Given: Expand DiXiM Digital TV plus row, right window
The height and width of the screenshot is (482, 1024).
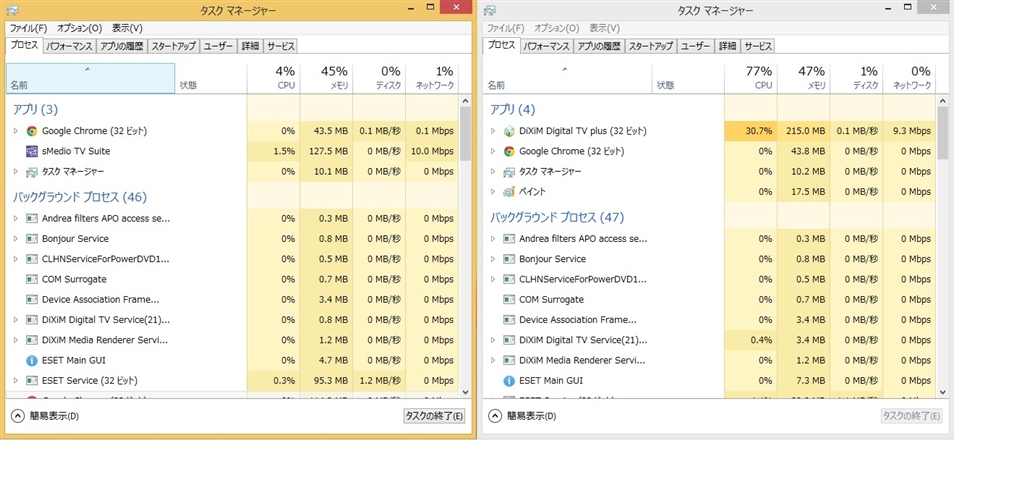Looking at the screenshot, I should coord(493,131).
